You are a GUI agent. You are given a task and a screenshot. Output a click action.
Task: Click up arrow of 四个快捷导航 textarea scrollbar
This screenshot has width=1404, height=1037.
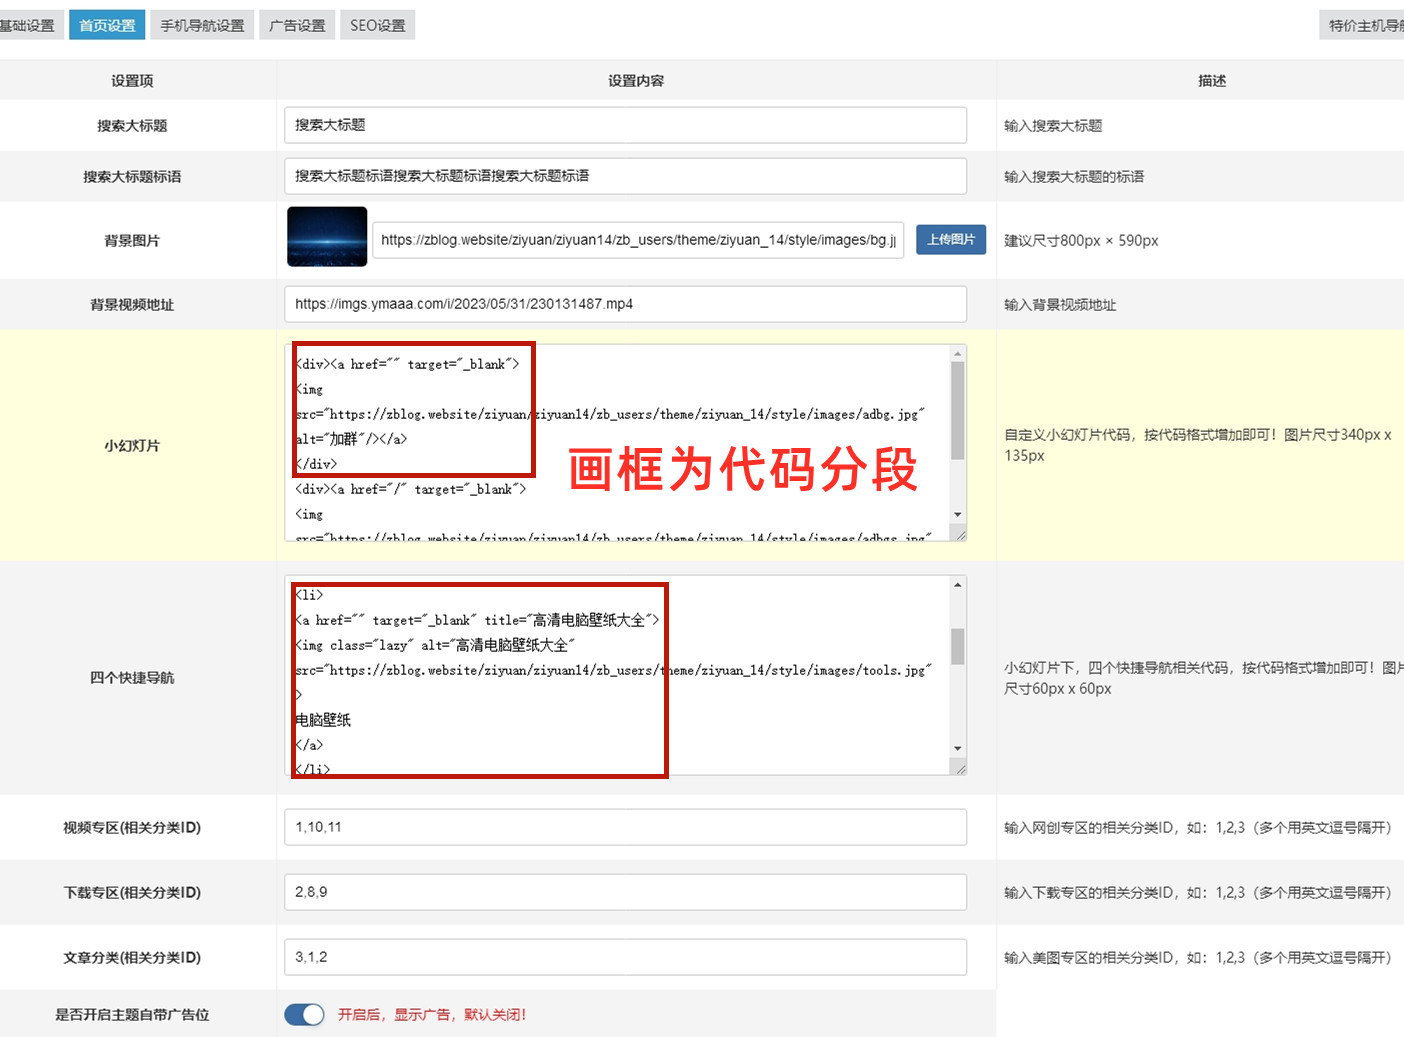(958, 584)
